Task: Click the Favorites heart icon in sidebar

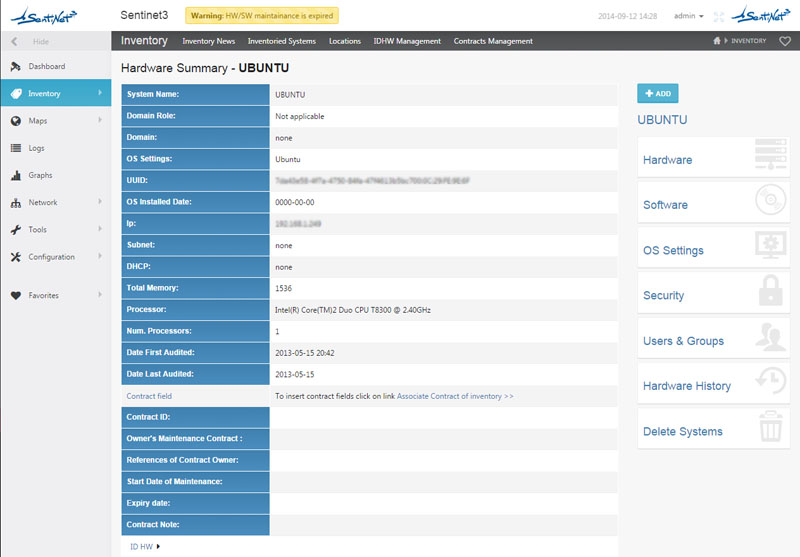Action: (16, 295)
